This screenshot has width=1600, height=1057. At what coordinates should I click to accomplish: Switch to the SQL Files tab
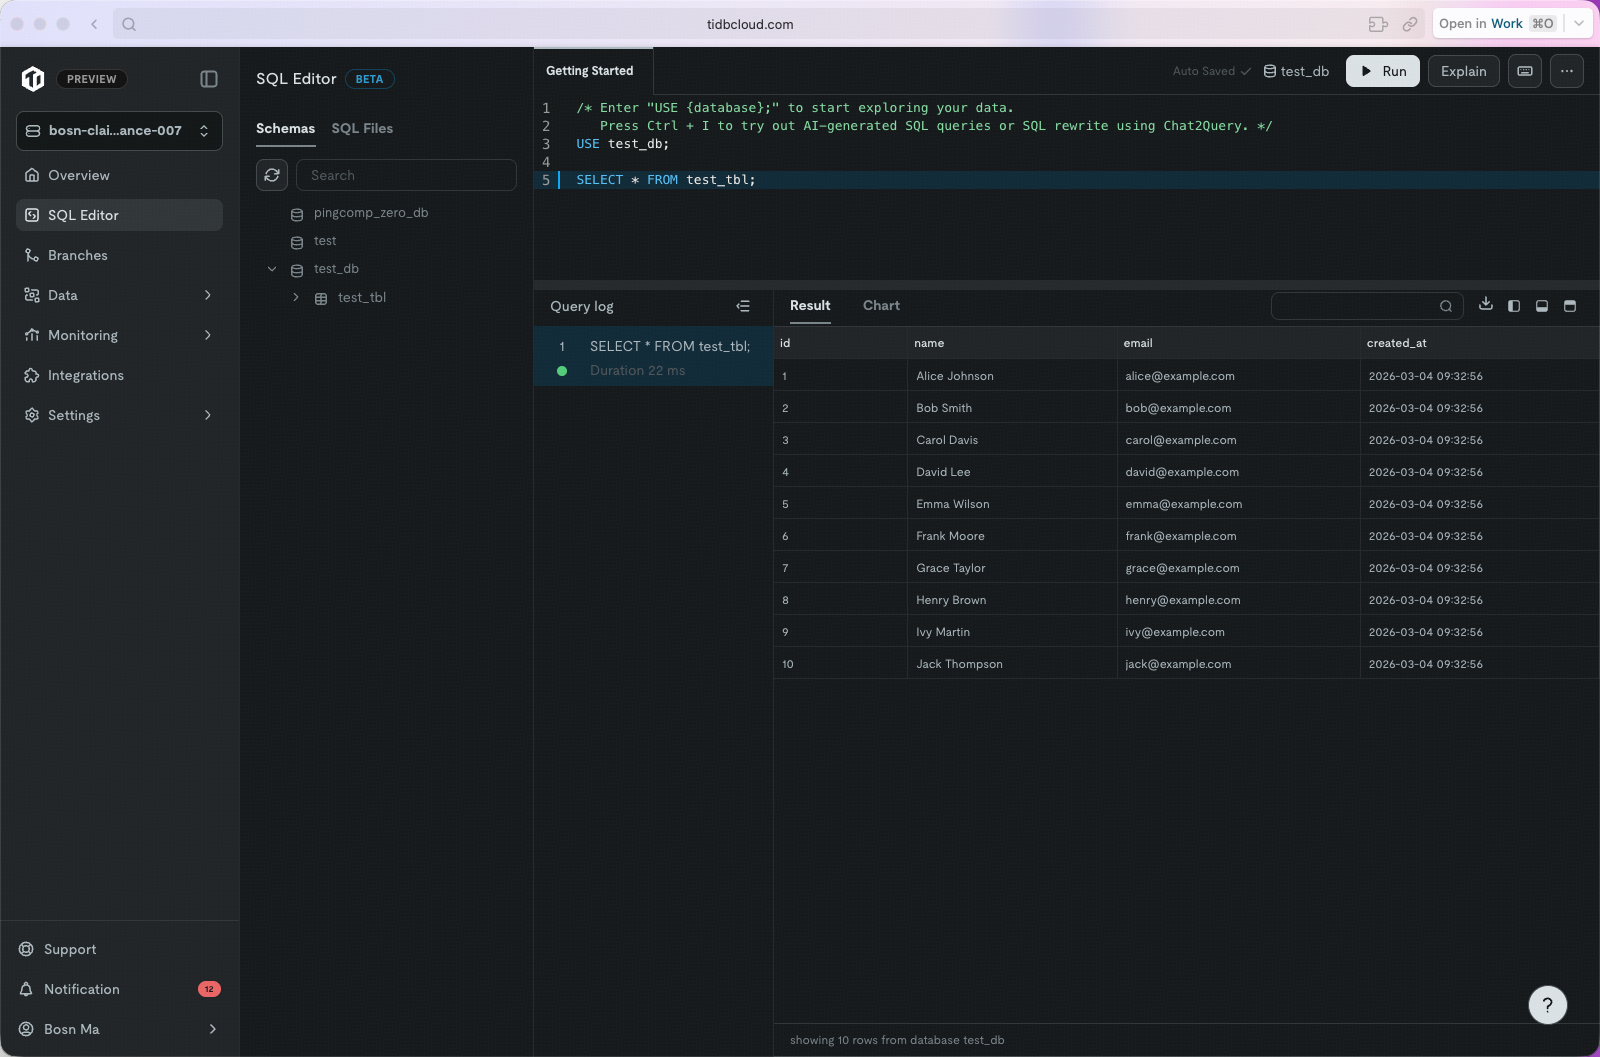362,128
